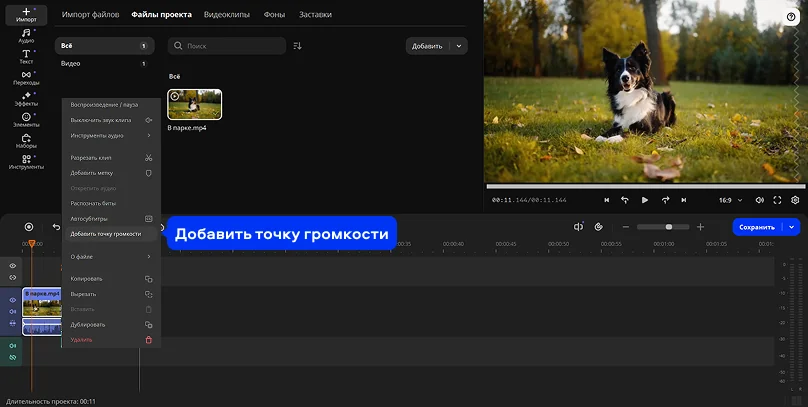Screen dimensions: 808x407
Task: Click the sort order icon next to search
Action: pyautogui.click(x=297, y=46)
